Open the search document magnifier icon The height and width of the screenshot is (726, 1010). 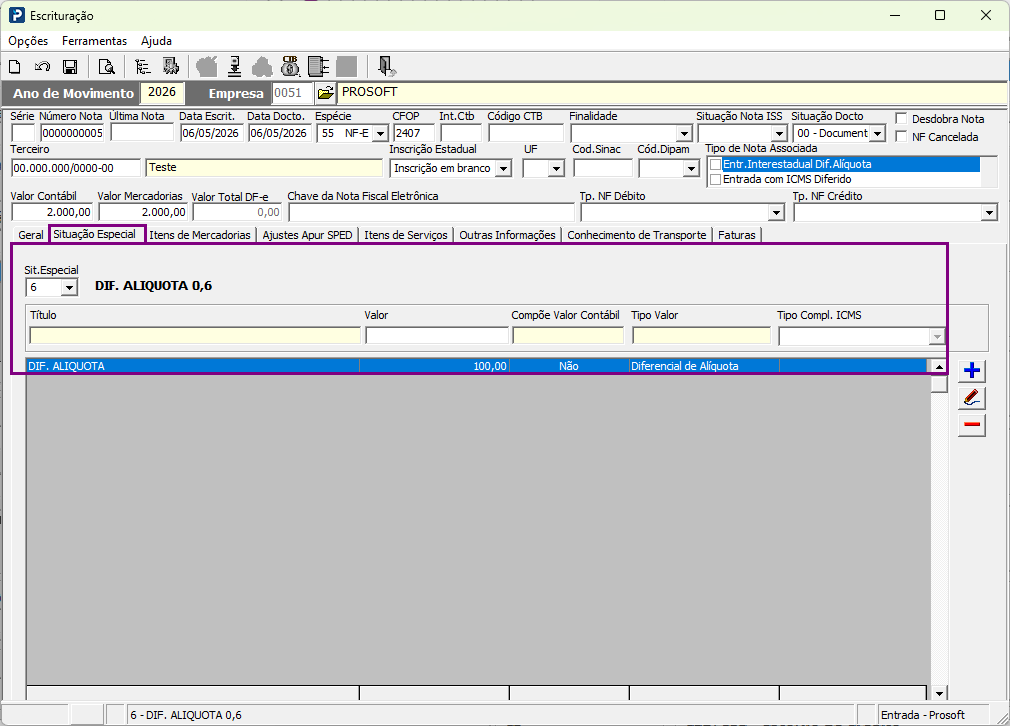[x=106, y=66]
